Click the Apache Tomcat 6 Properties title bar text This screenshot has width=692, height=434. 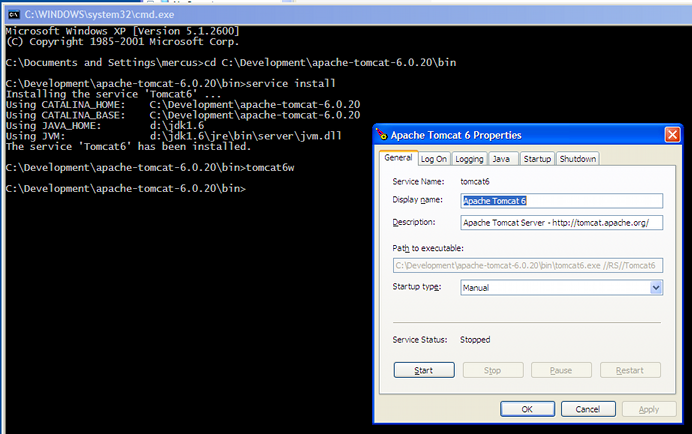pos(456,135)
